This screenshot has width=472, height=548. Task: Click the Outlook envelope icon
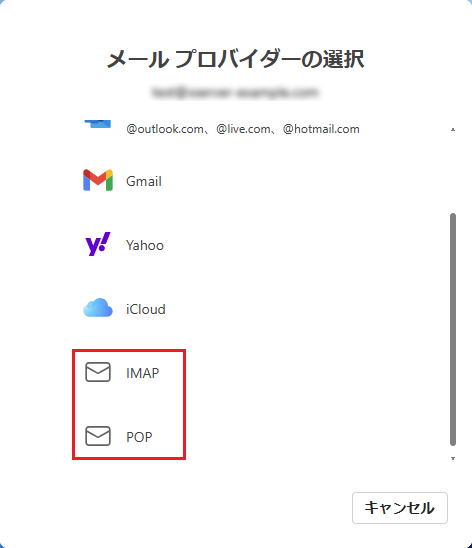(98, 124)
